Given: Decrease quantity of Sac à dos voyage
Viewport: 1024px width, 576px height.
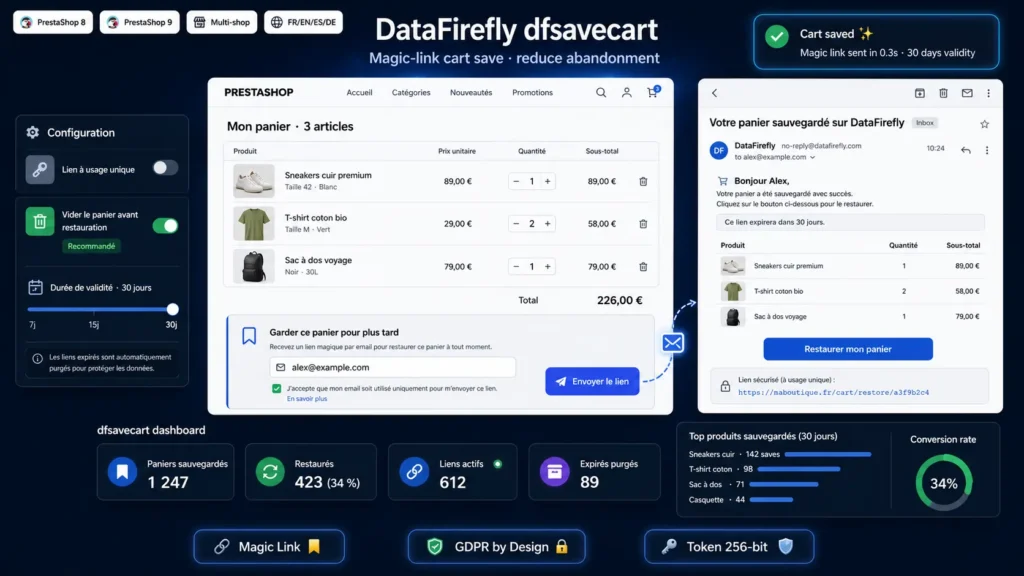Looking at the screenshot, I should coord(516,266).
